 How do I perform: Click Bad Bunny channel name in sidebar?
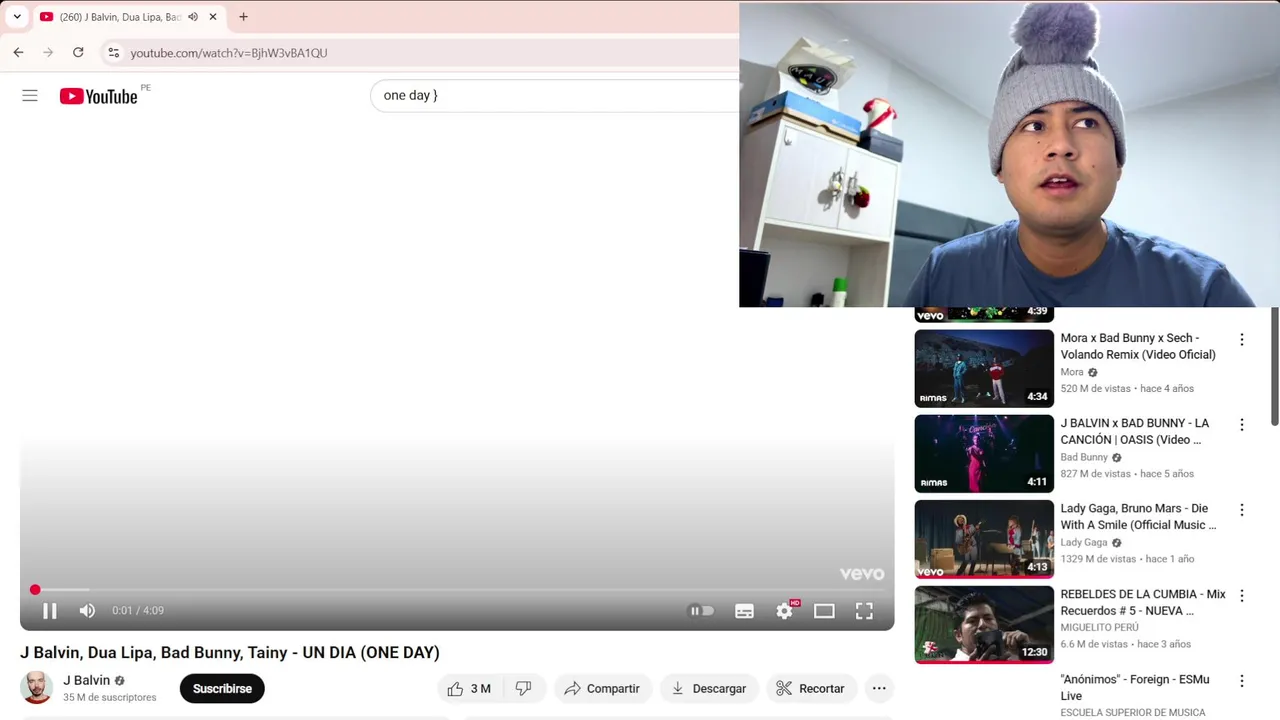pyautogui.click(x=1084, y=457)
